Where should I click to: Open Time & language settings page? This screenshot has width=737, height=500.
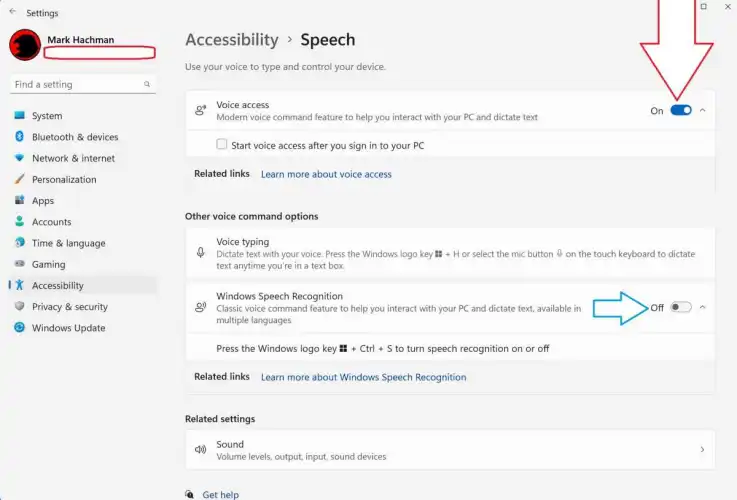point(68,243)
